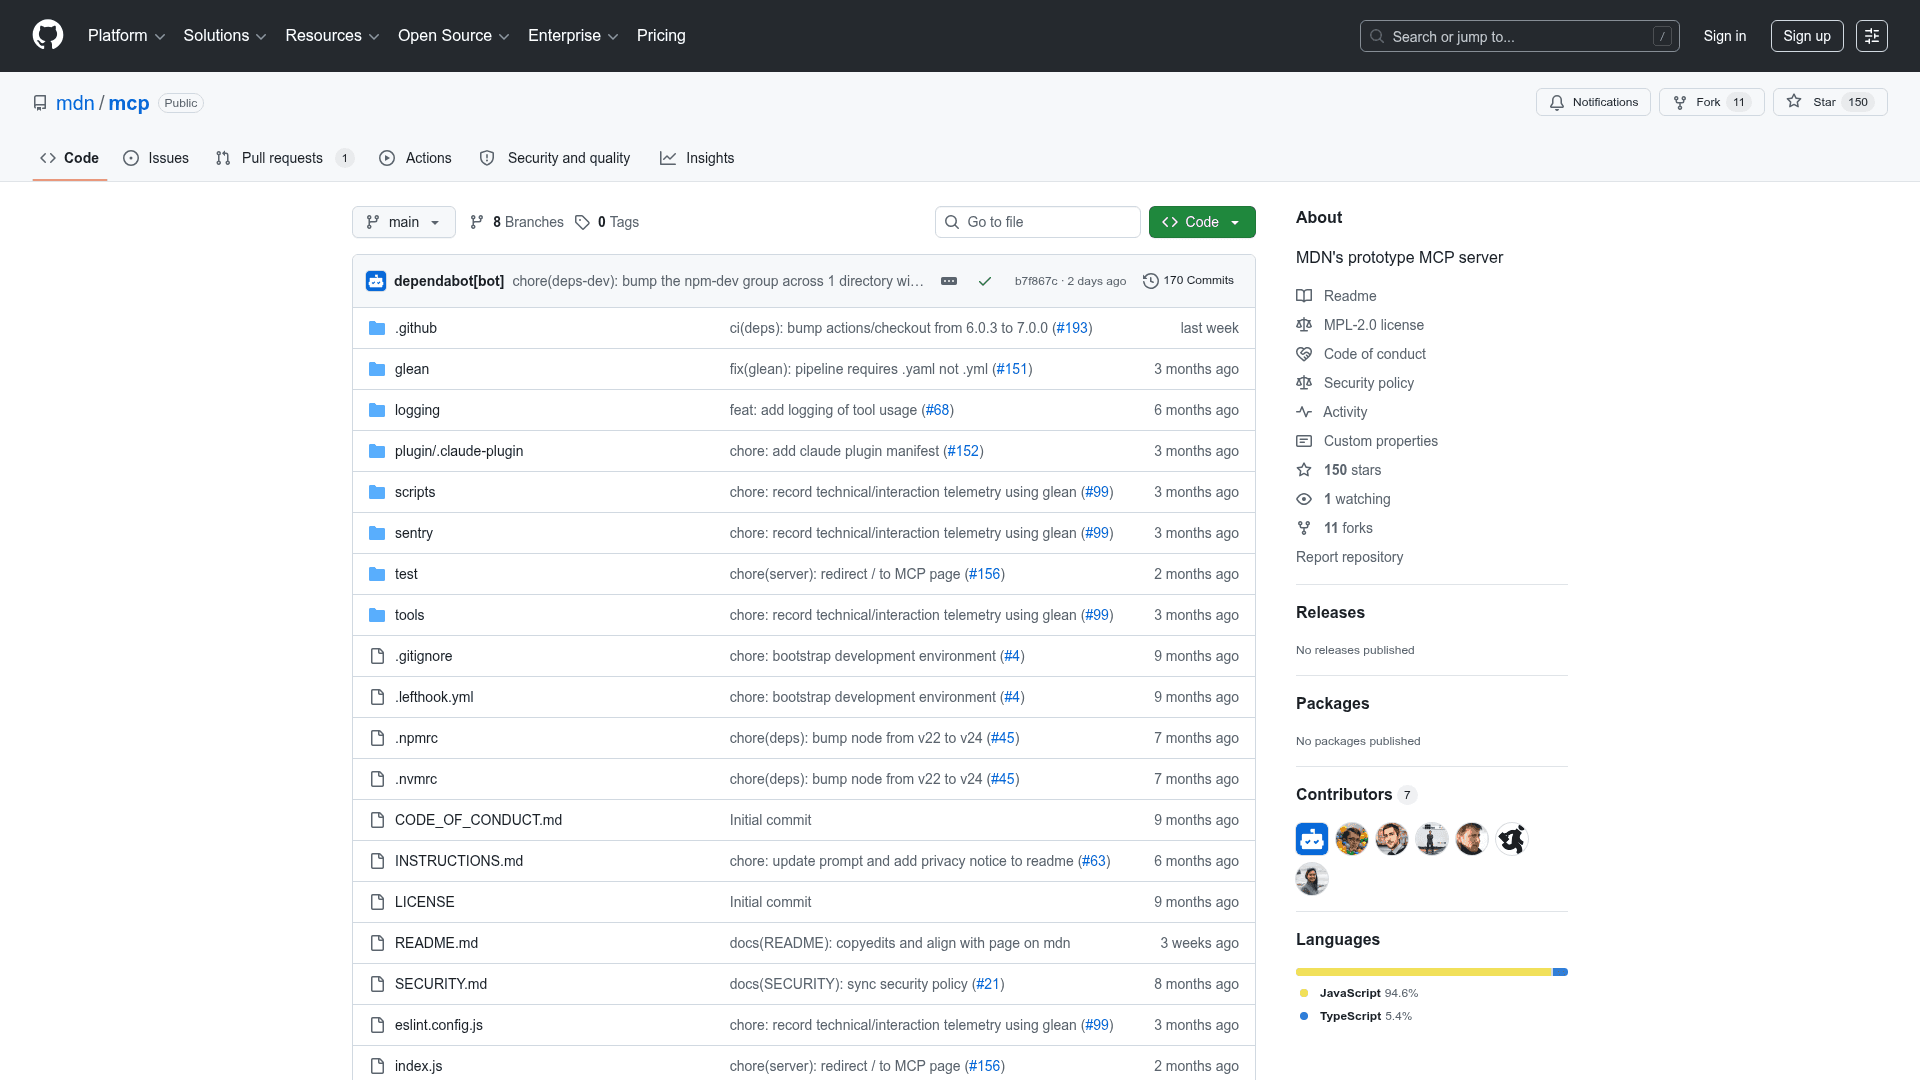This screenshot has height=1080, width=1920.
Task: Expand the Open Source menu
Action: (x=454, y=36)
